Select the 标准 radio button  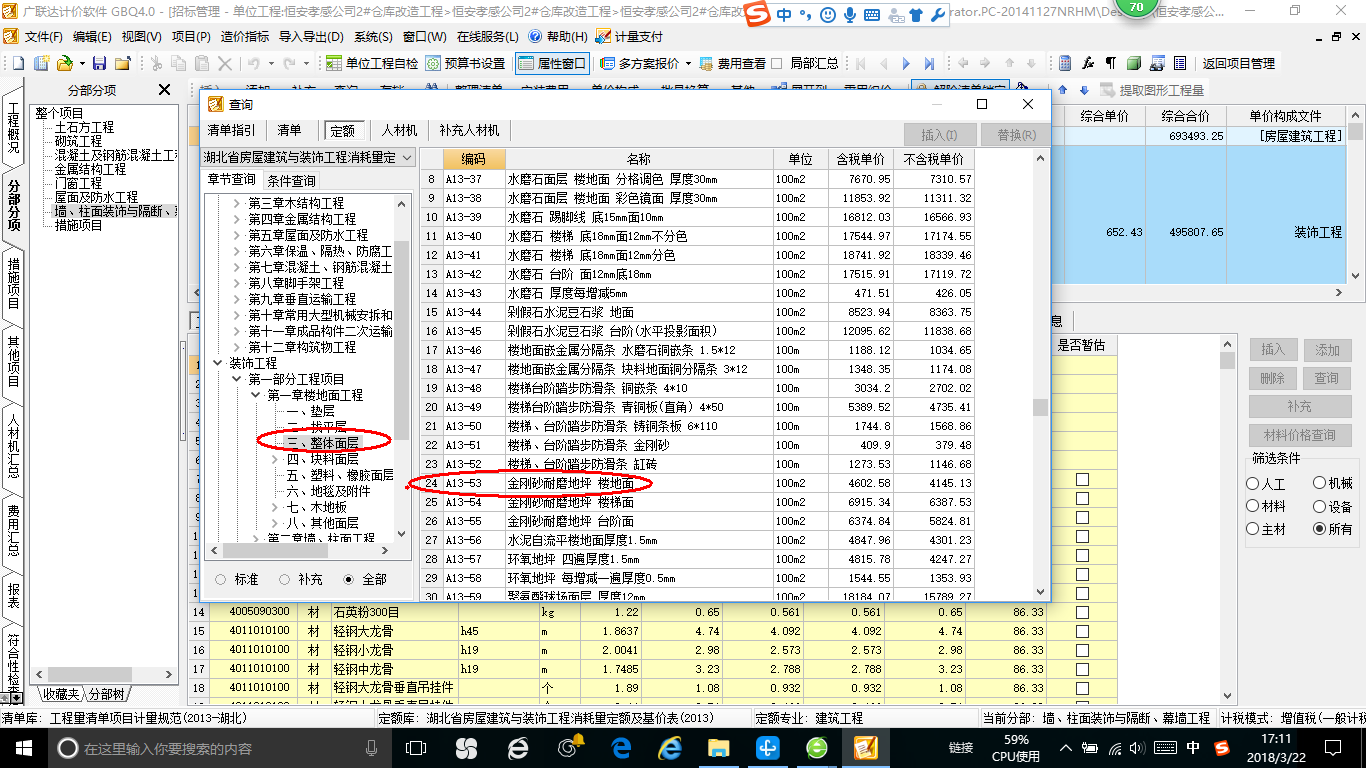tap(221, 579)
